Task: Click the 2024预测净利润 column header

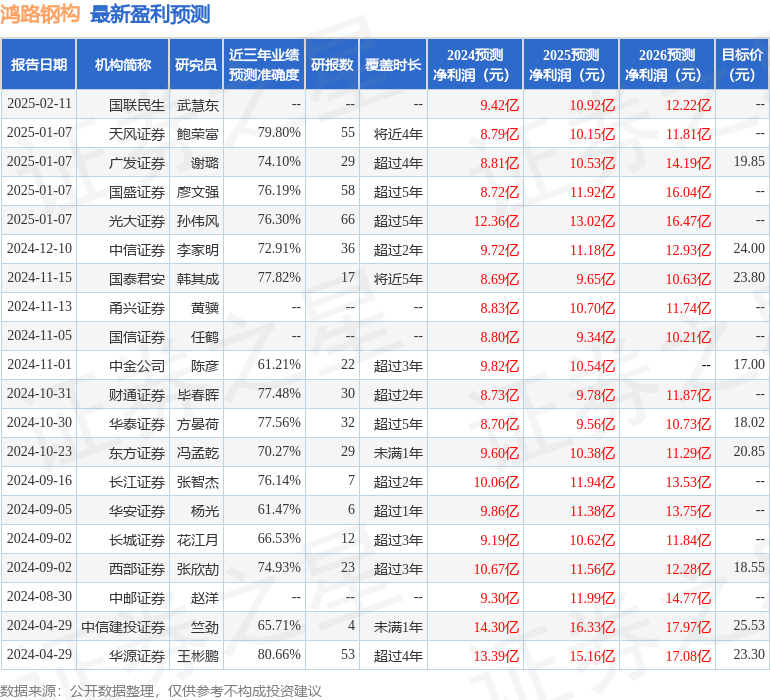Action: click(x=475, y=64)
